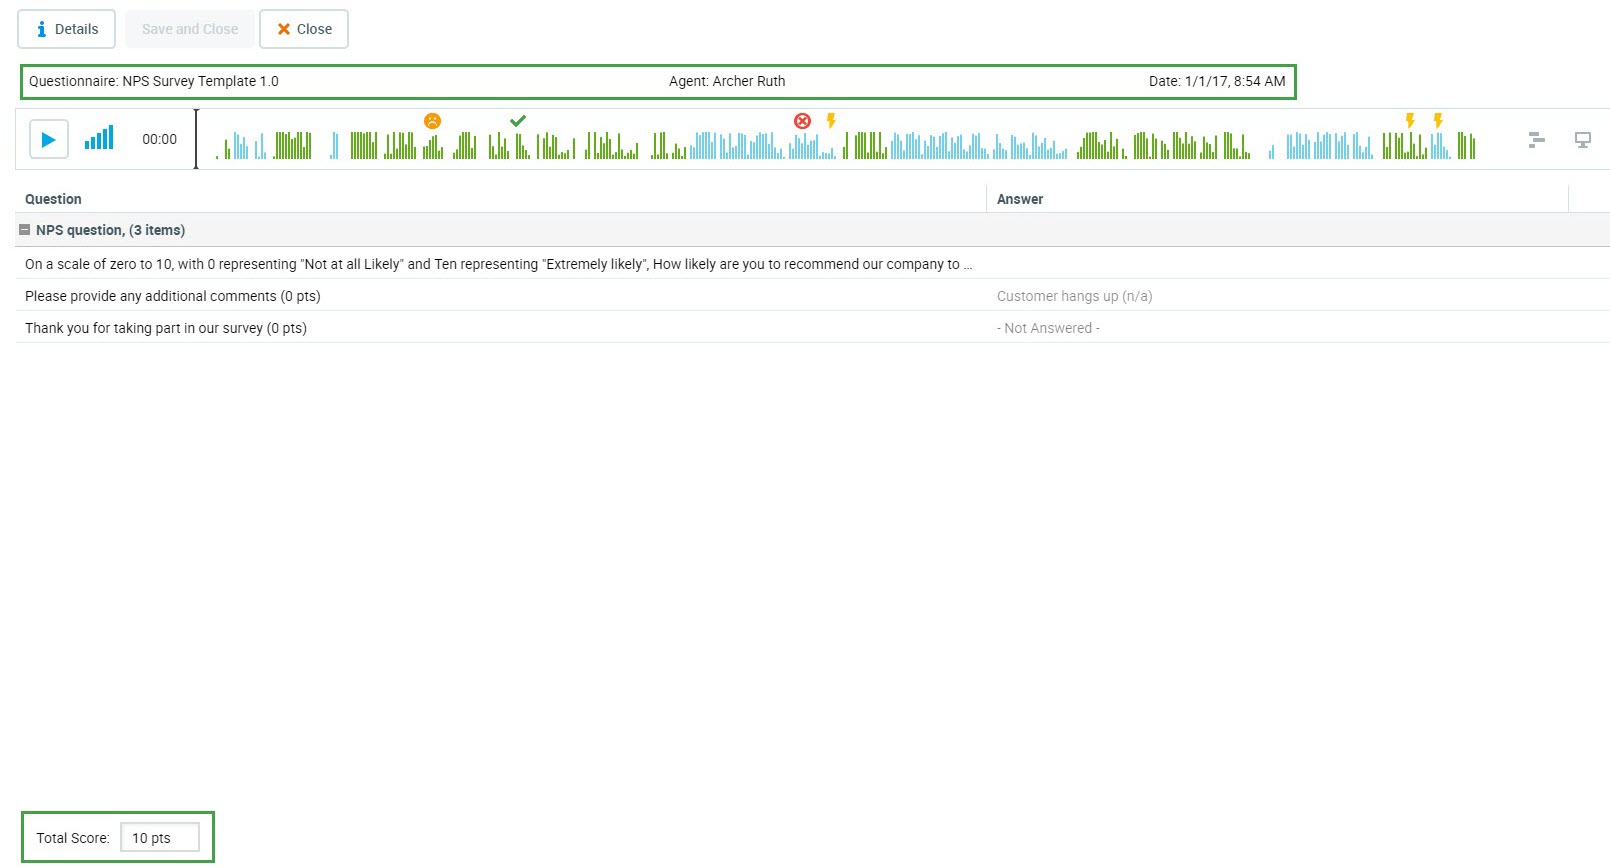Close the questionnaire review

click(x=304, y=29)
